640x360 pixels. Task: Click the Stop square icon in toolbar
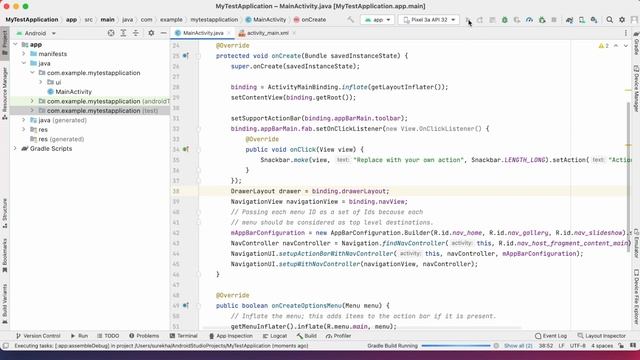click(x=554, y=20)
